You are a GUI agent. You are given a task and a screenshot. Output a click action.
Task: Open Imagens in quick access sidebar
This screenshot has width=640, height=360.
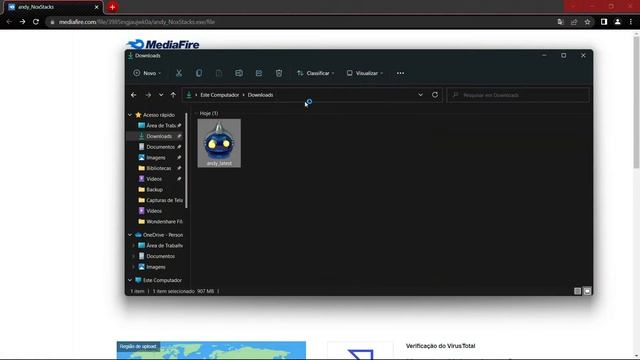(x=156, y=158)
